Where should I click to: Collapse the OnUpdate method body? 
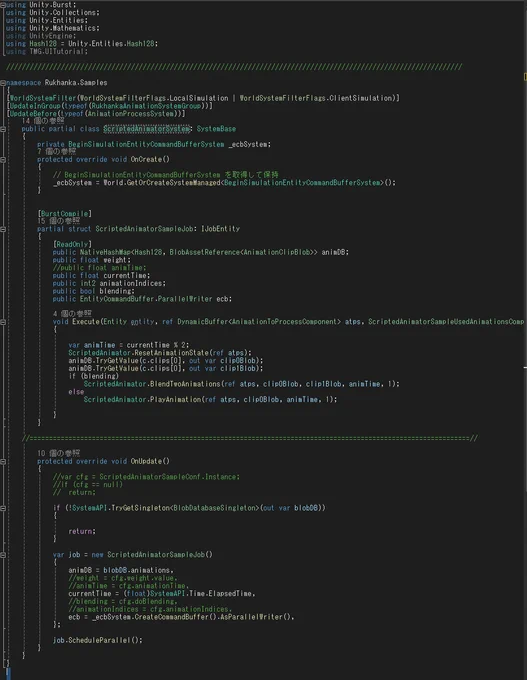3,461
